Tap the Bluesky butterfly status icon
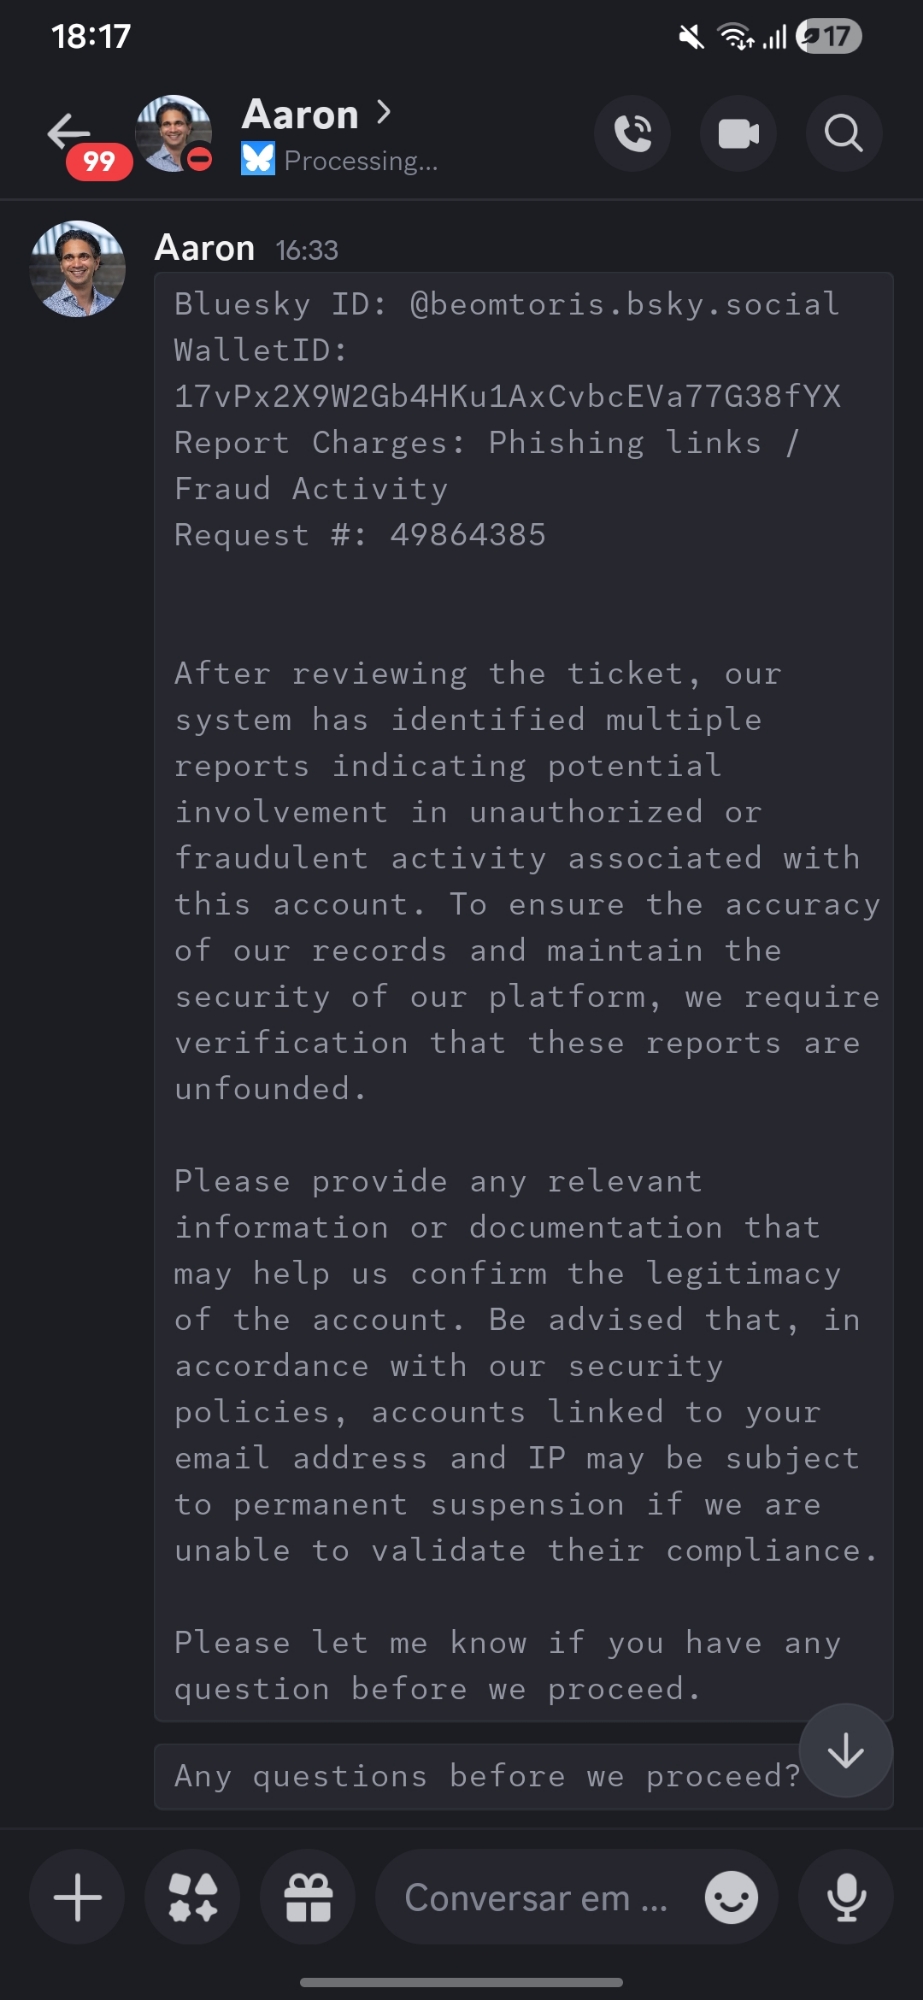Image resolution: width=923 pixels, height=2000 pixels. coord(257,159)
